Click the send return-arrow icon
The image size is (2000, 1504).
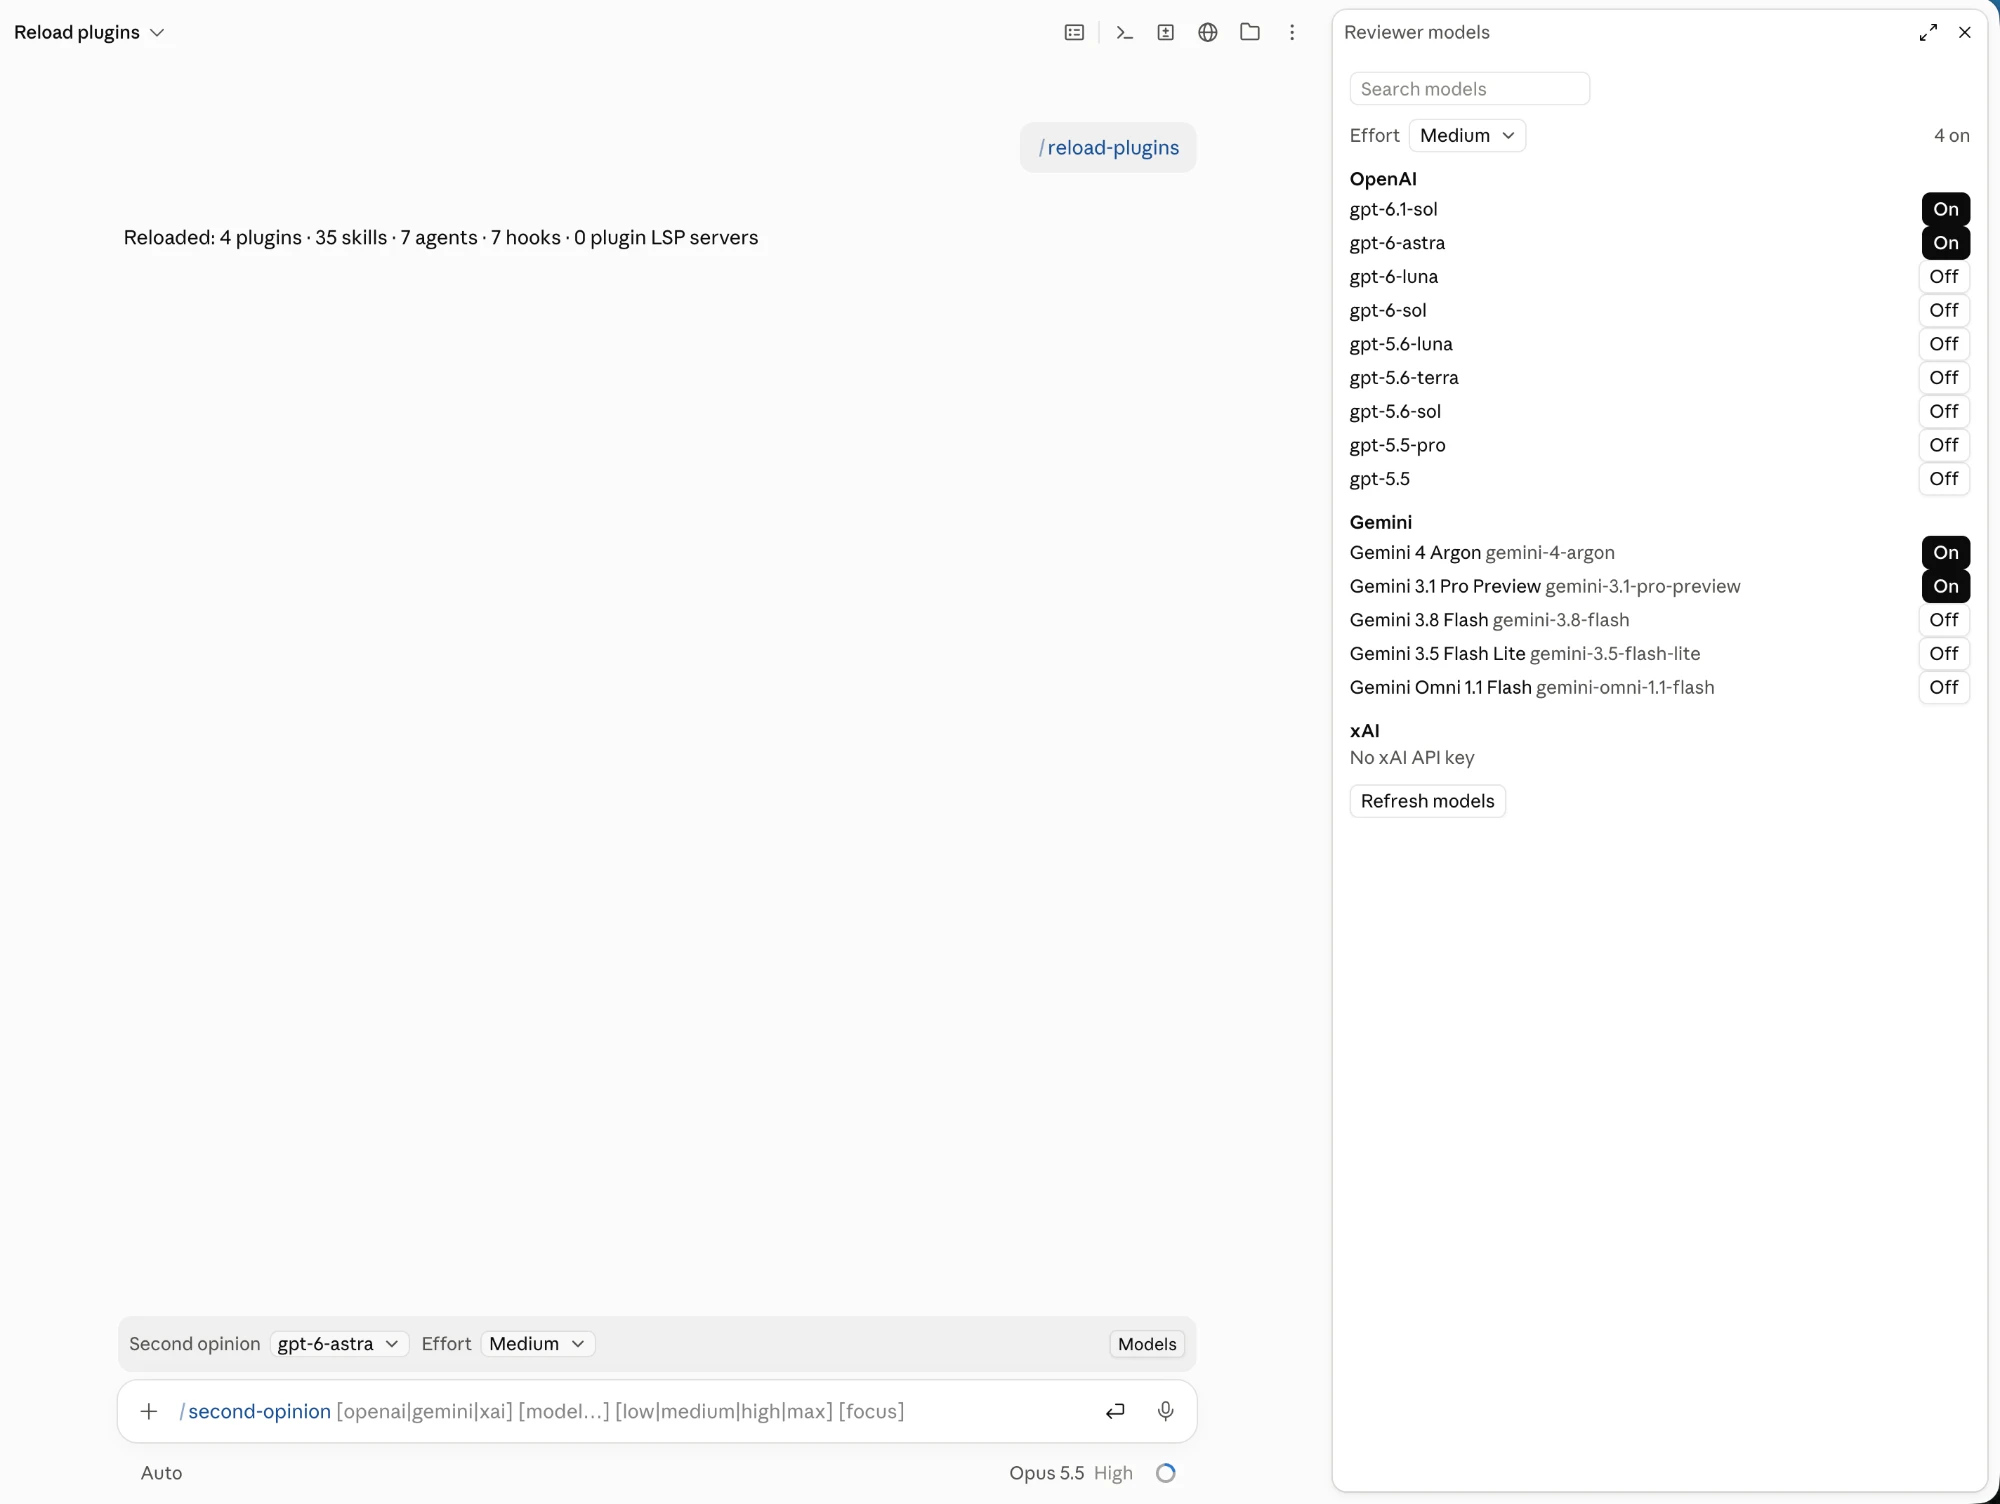[x=1115, y=1411]
